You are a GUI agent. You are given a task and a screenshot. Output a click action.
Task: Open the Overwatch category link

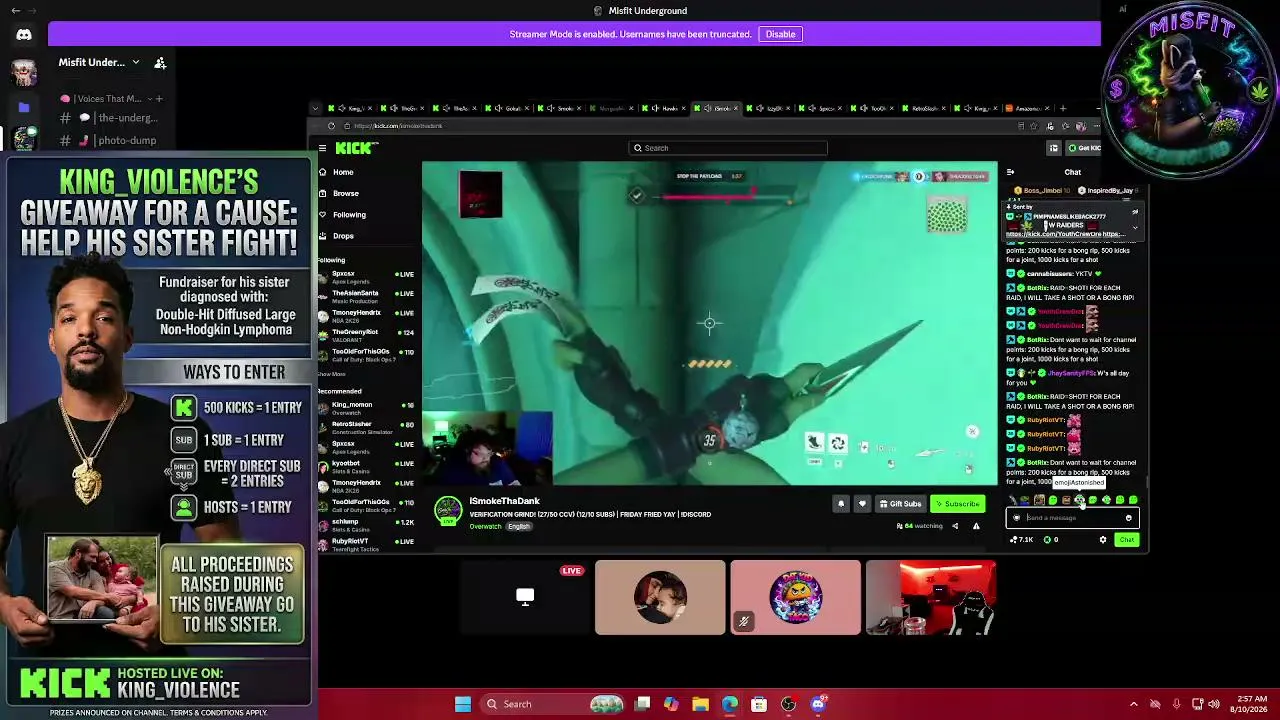(485, 527)
